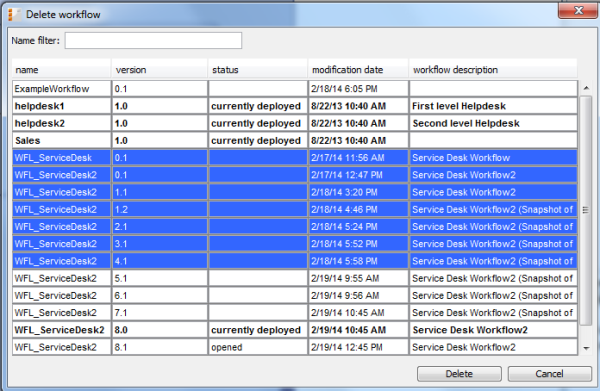This screenshot has height=391, width=600.
Task: Select WFL_ServiceDesk2 version 8.1 opened row
Action: [x=295, y=347]
